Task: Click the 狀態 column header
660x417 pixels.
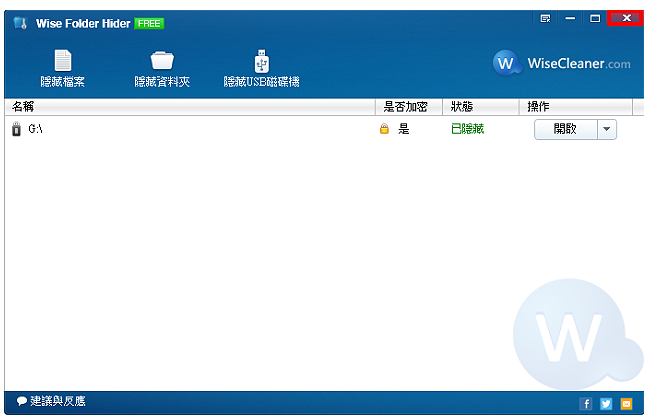Action: click(x=481, y=107)
